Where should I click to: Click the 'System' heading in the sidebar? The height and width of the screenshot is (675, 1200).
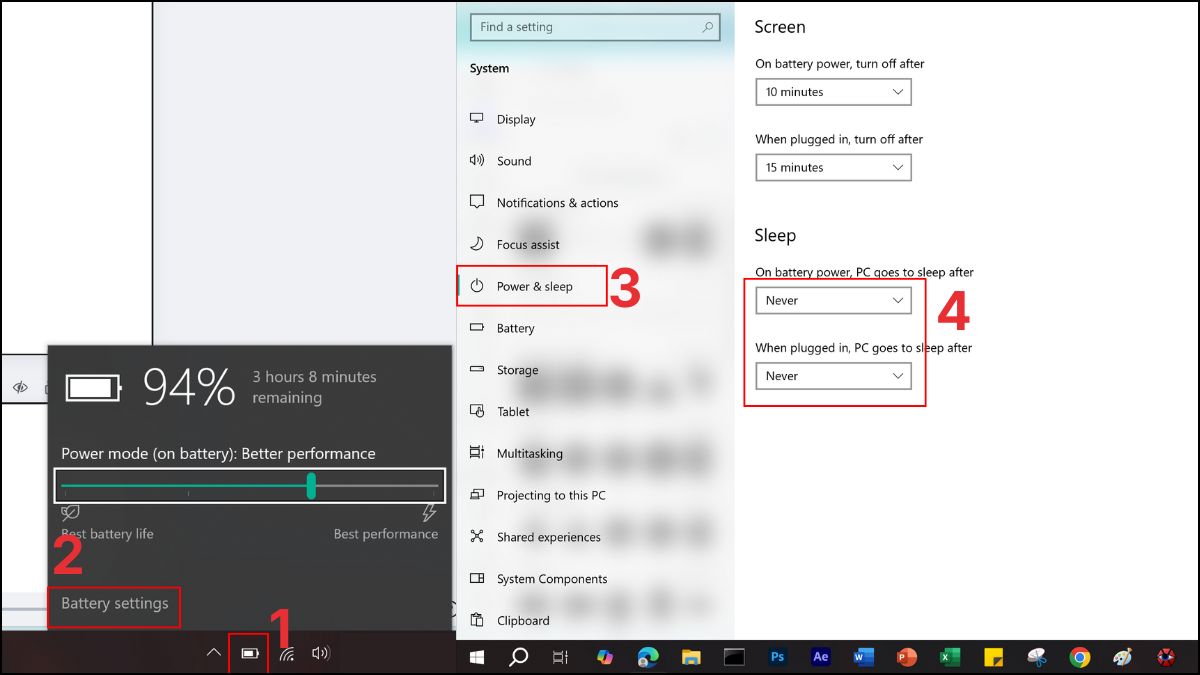[489, 68]
